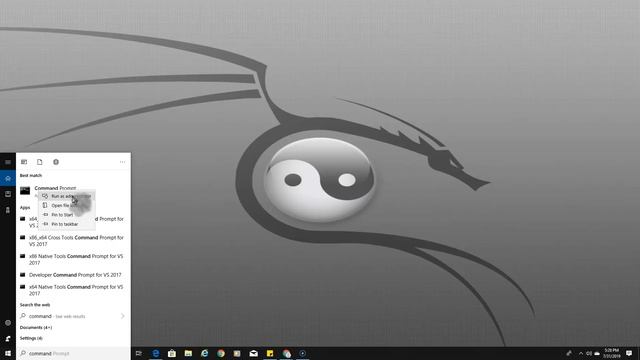The image size is (640, 360).
Task: Open Developer Command Prompt for VS 2017
Action: pyautogui.click(x=73, y=275)
